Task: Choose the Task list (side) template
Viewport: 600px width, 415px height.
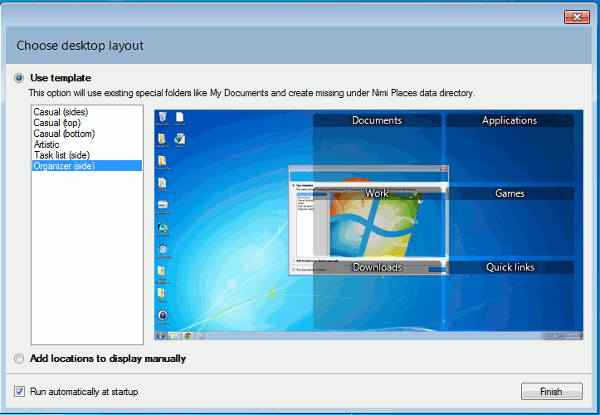Action: tap(64, 155)
